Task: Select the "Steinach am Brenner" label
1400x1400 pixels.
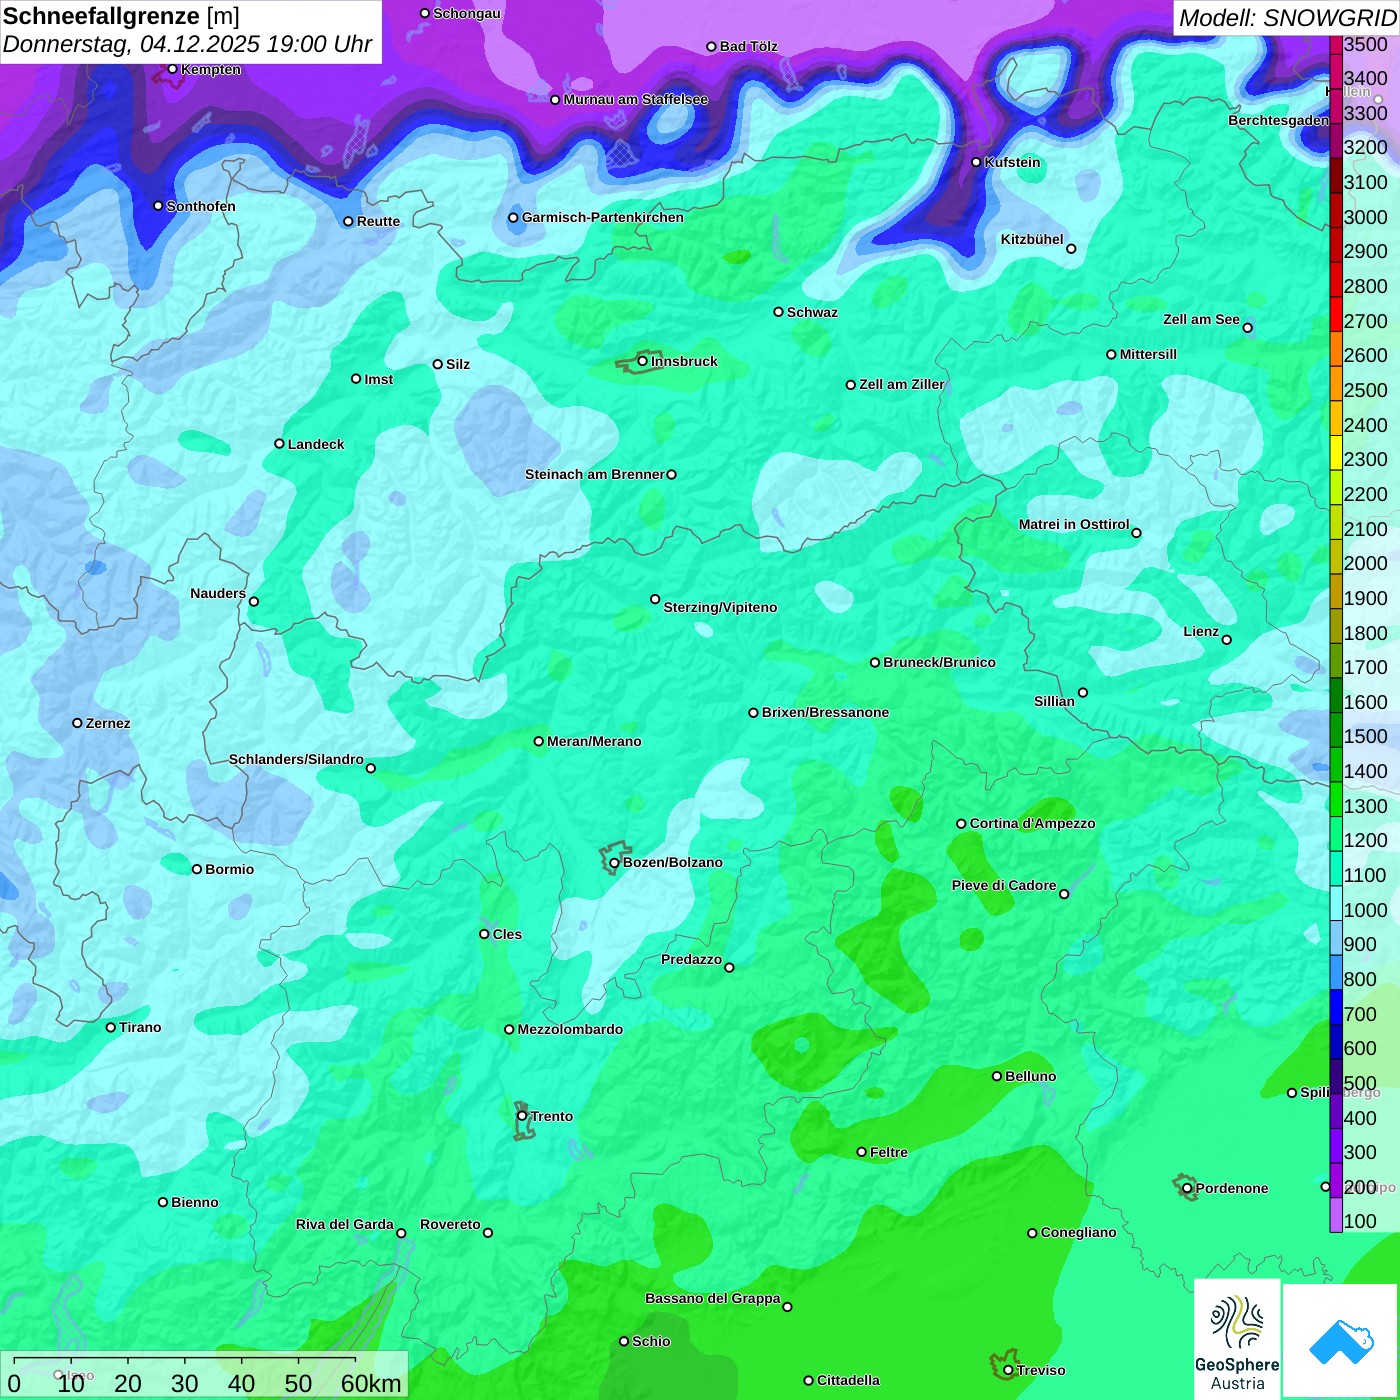Action: (x=595, y=474)
